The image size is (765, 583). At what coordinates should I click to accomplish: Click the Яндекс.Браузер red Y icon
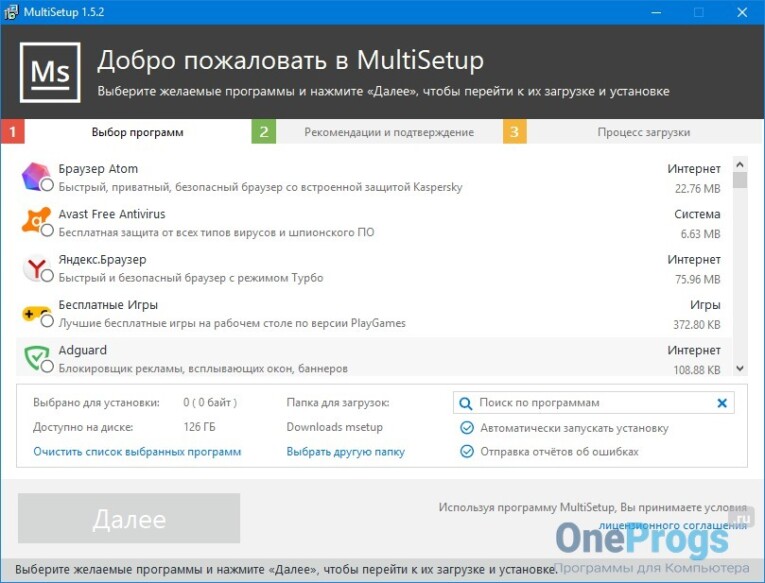[x=36, y=267]
